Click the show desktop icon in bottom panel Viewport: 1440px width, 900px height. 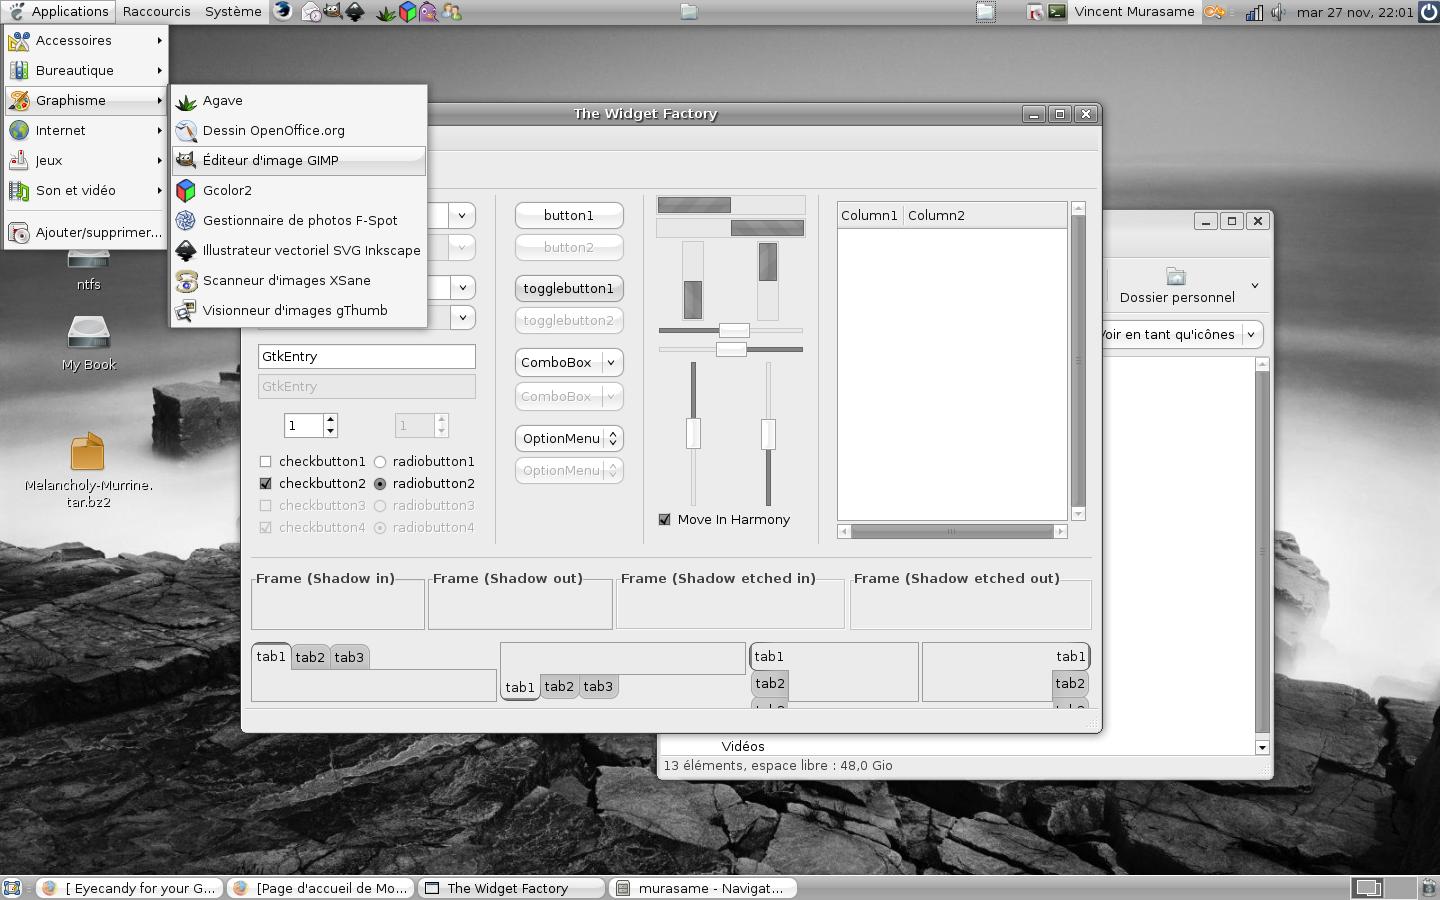11,888
